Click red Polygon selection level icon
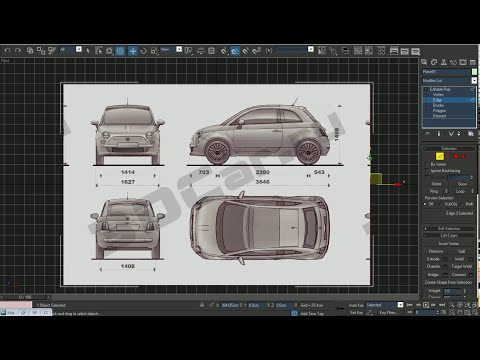 pos(456,156)
